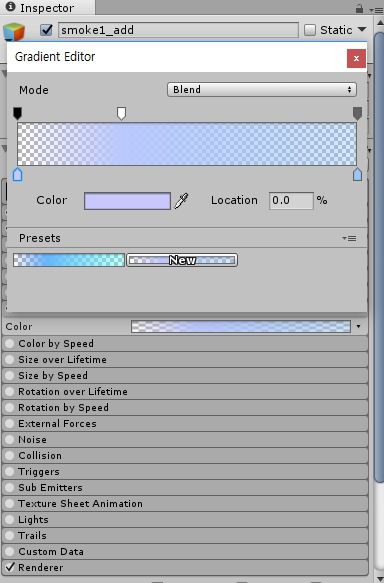The height and width of the screenshot is (583, 384).
Task: Click the Inspector lock icon
Action: point(359,9)
